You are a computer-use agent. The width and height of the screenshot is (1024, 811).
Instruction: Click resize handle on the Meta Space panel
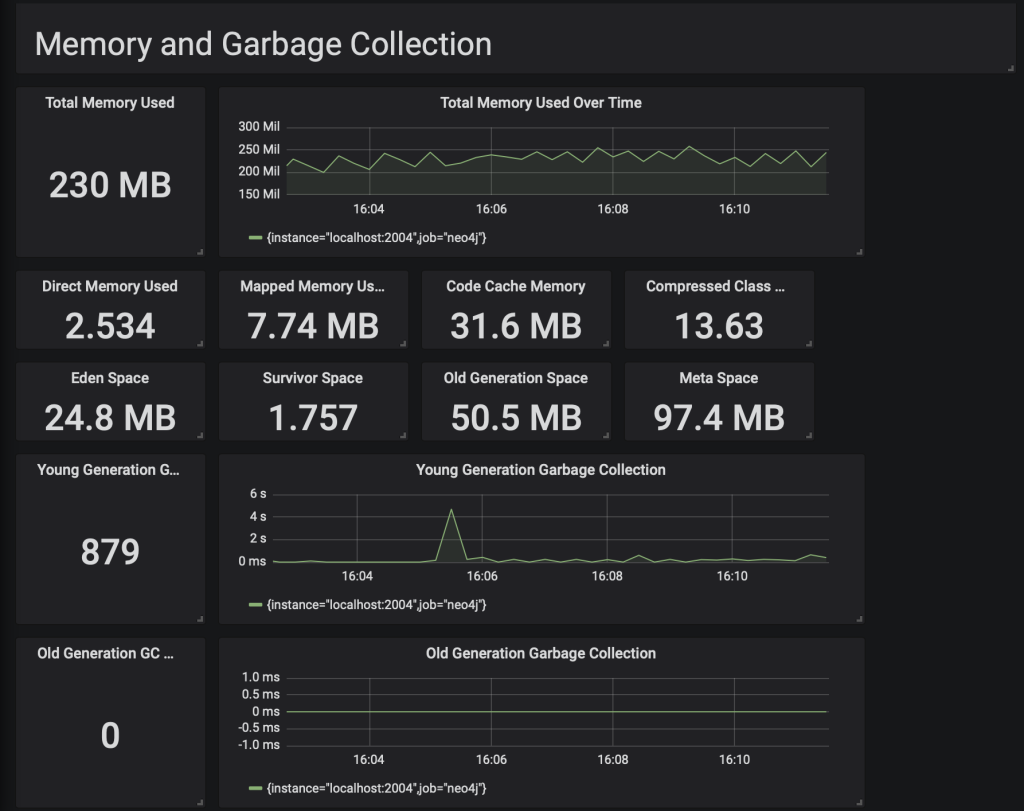(x=809, y=435)
